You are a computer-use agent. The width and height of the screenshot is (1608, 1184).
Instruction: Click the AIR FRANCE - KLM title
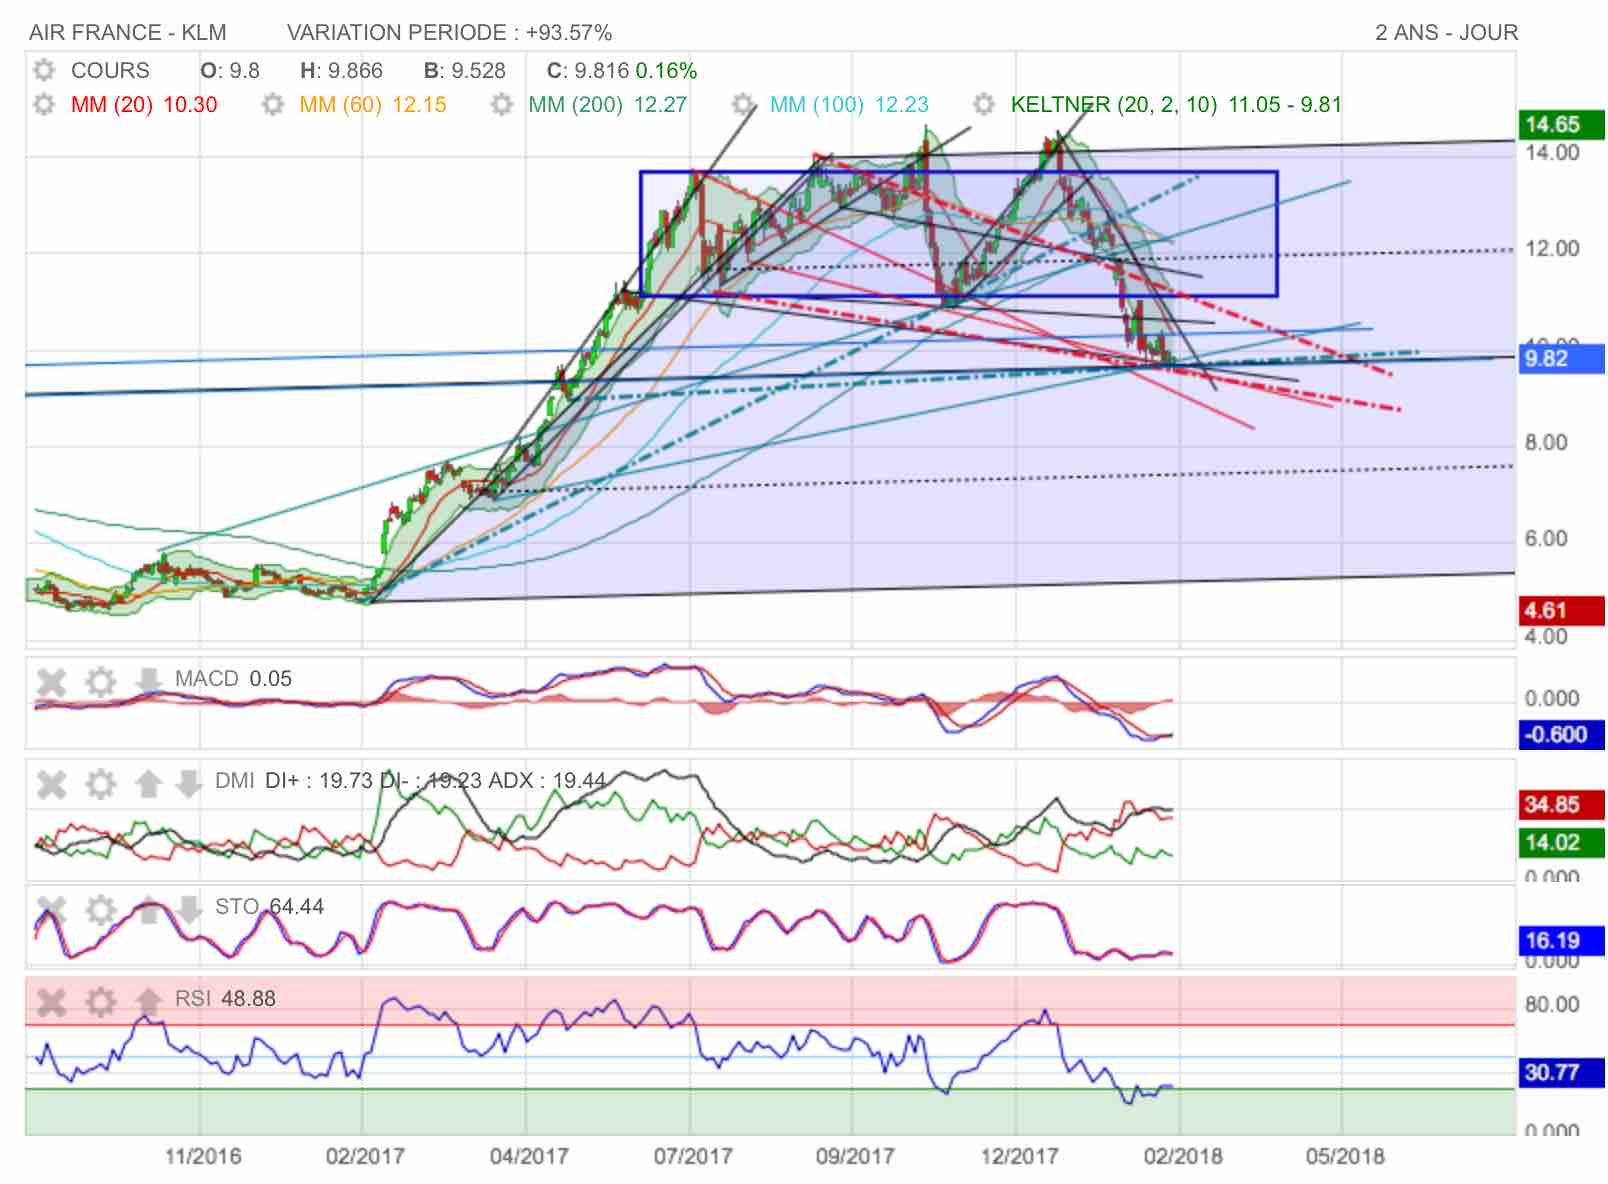(x=128, y=33)
